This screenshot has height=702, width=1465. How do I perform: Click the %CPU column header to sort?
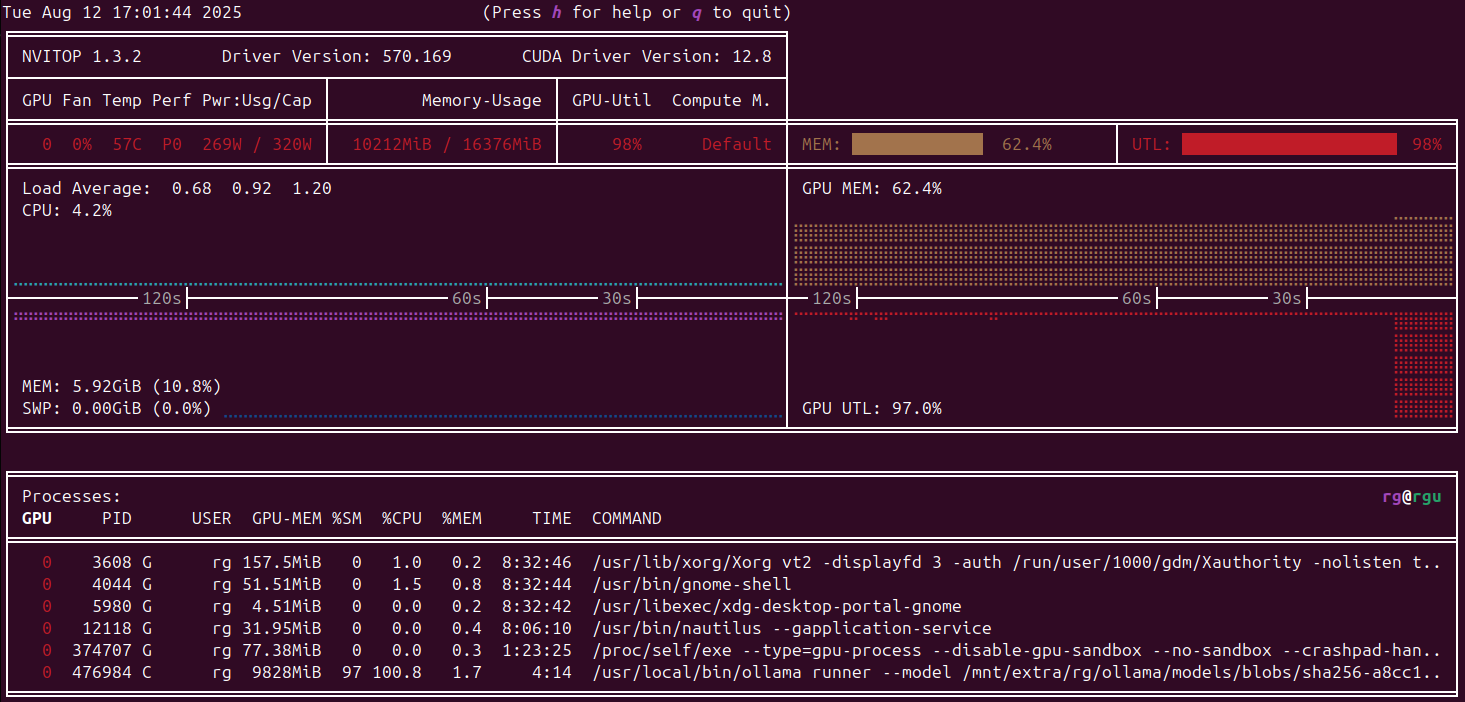click(401, 518)
